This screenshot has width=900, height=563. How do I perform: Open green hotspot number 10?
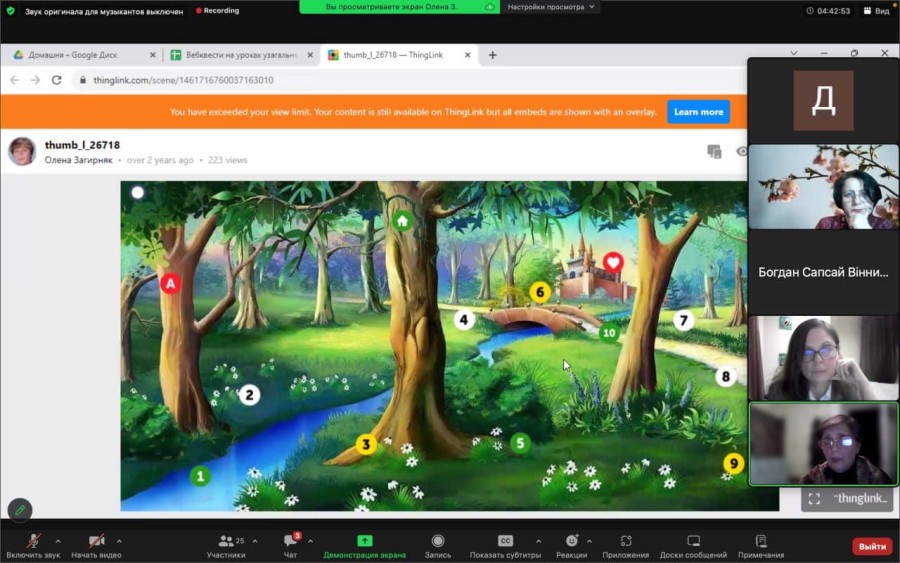coord(609,333)
